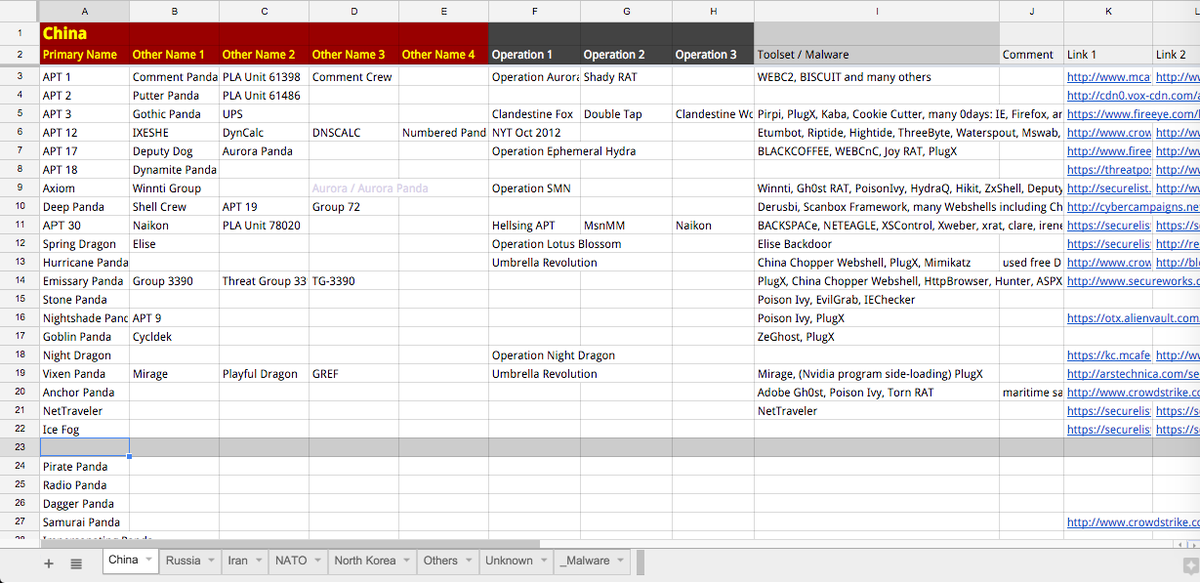
Task: Select the Other Name 3 header cell
Action: pos(354,55)
